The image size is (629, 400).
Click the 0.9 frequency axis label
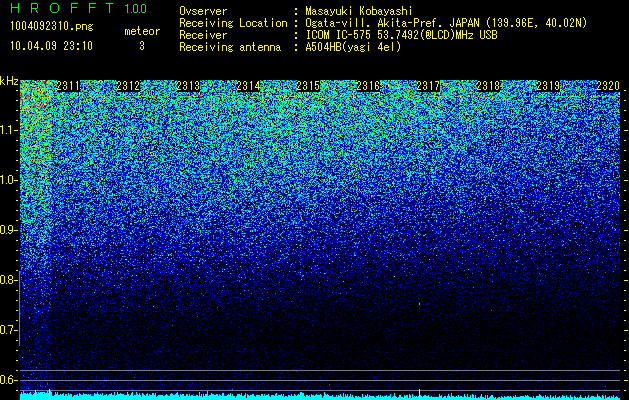(x=8, y=230)
